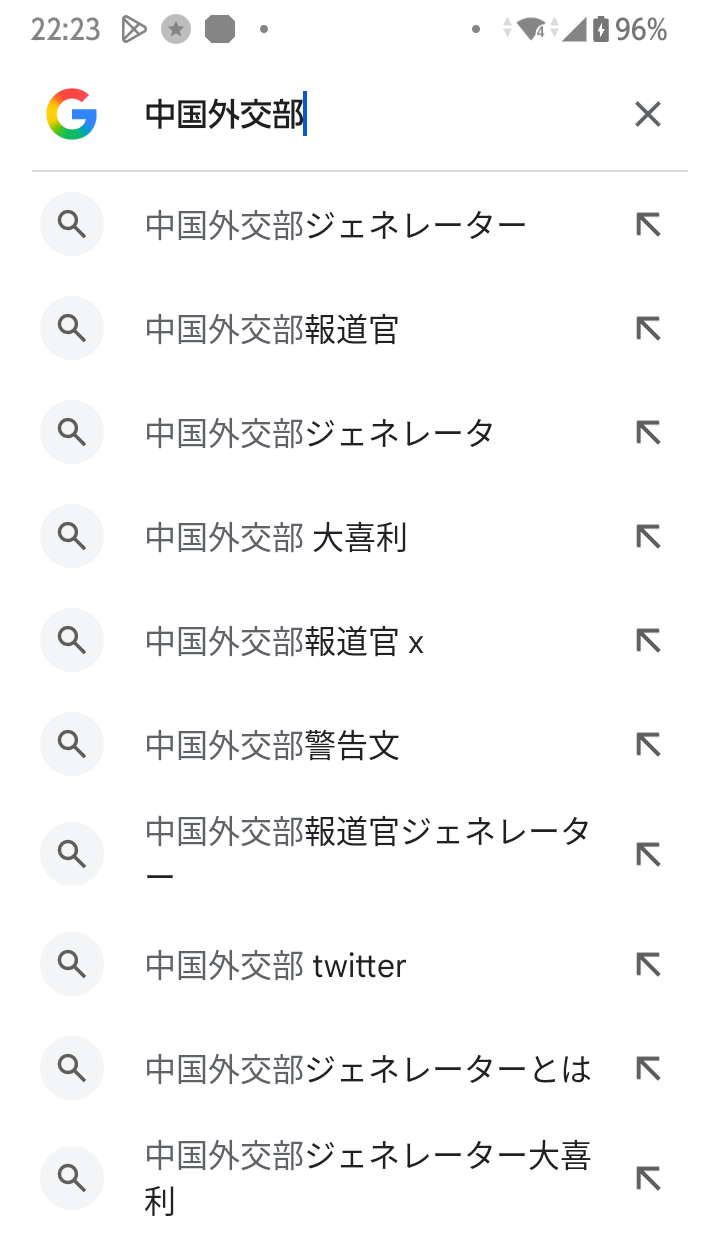Tap arrow icon next to 中国外交部 twitter

[648, 966]
